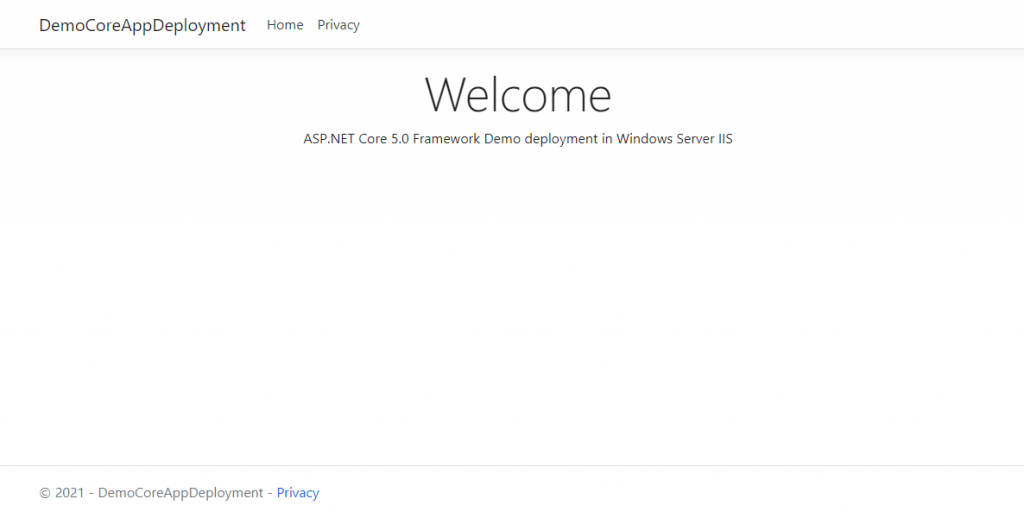This screenshot has height=518, width=1024.
Task: Open the Privacy link in the footer
Action: coord(298,493)
